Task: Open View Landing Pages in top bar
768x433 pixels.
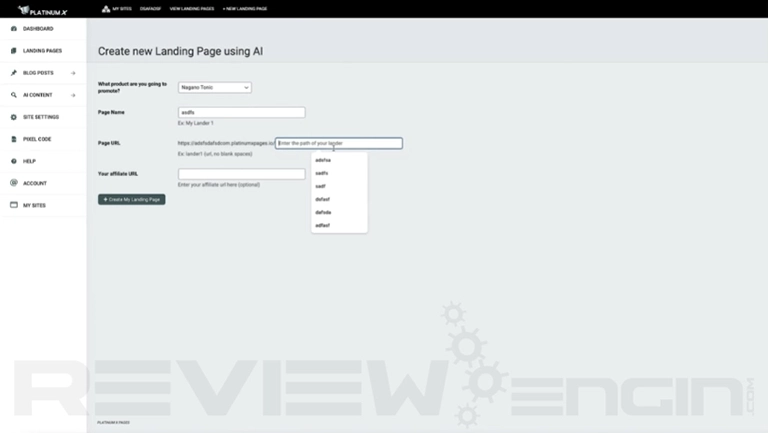Action: 192,8
